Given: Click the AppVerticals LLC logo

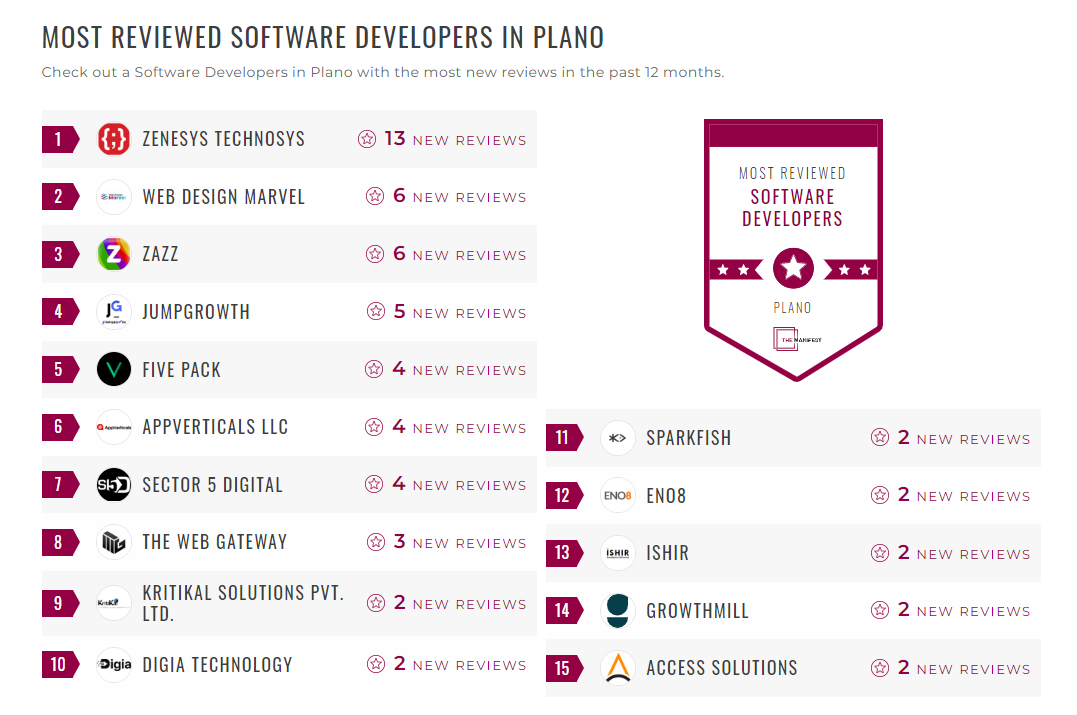Looking at the screenshot, I should click(114, 427).
